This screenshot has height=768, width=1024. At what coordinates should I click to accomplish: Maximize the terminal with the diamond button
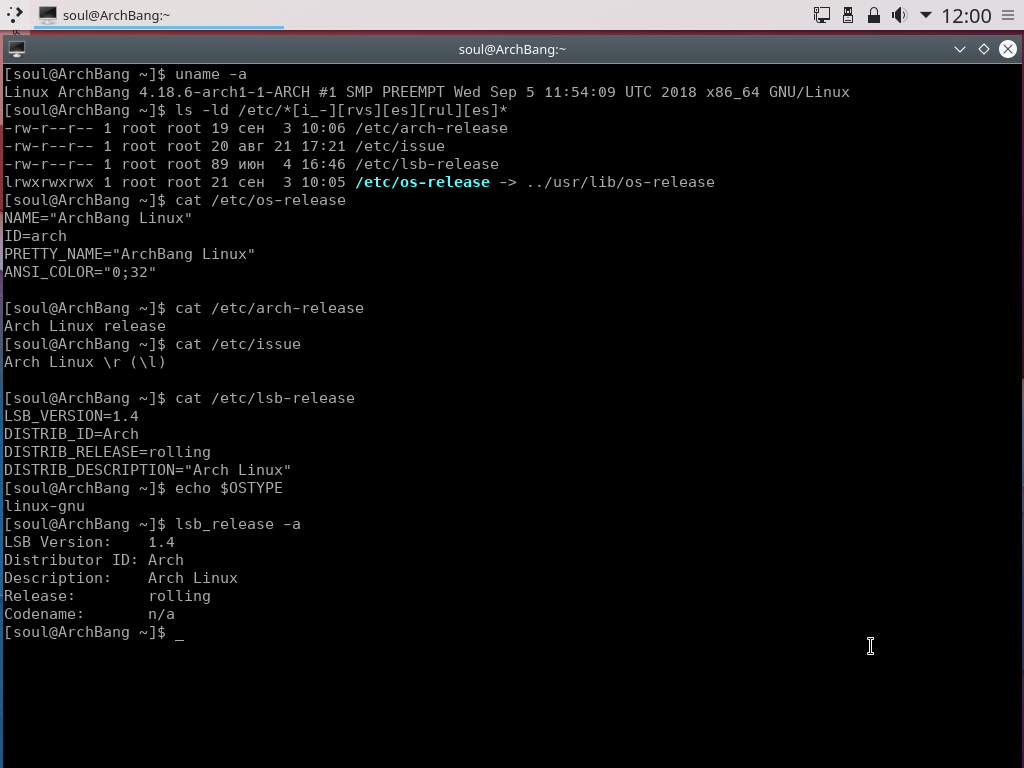pos(984,49)
